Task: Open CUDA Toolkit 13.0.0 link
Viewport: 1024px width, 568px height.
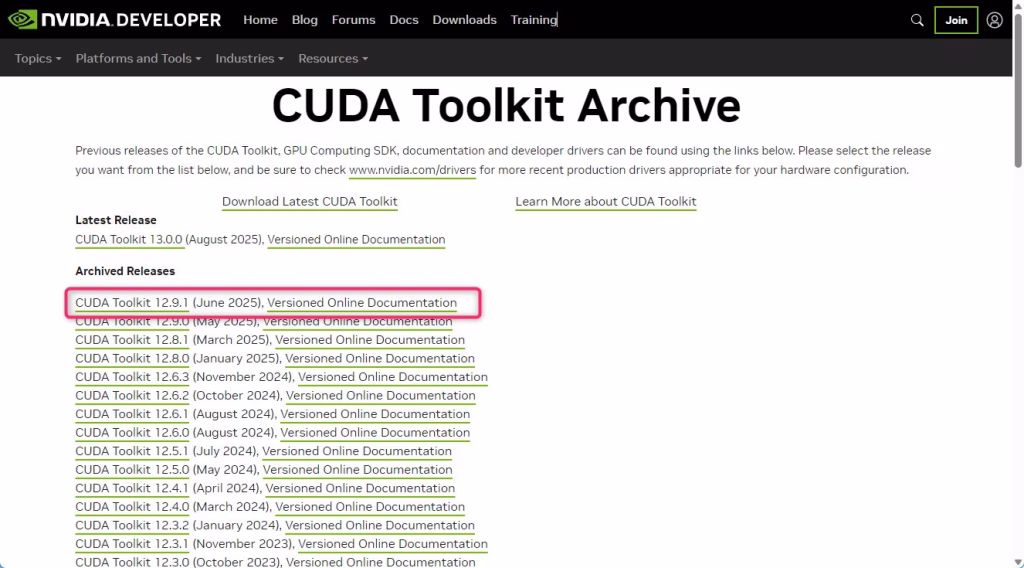Action: [x=129, y=240]
